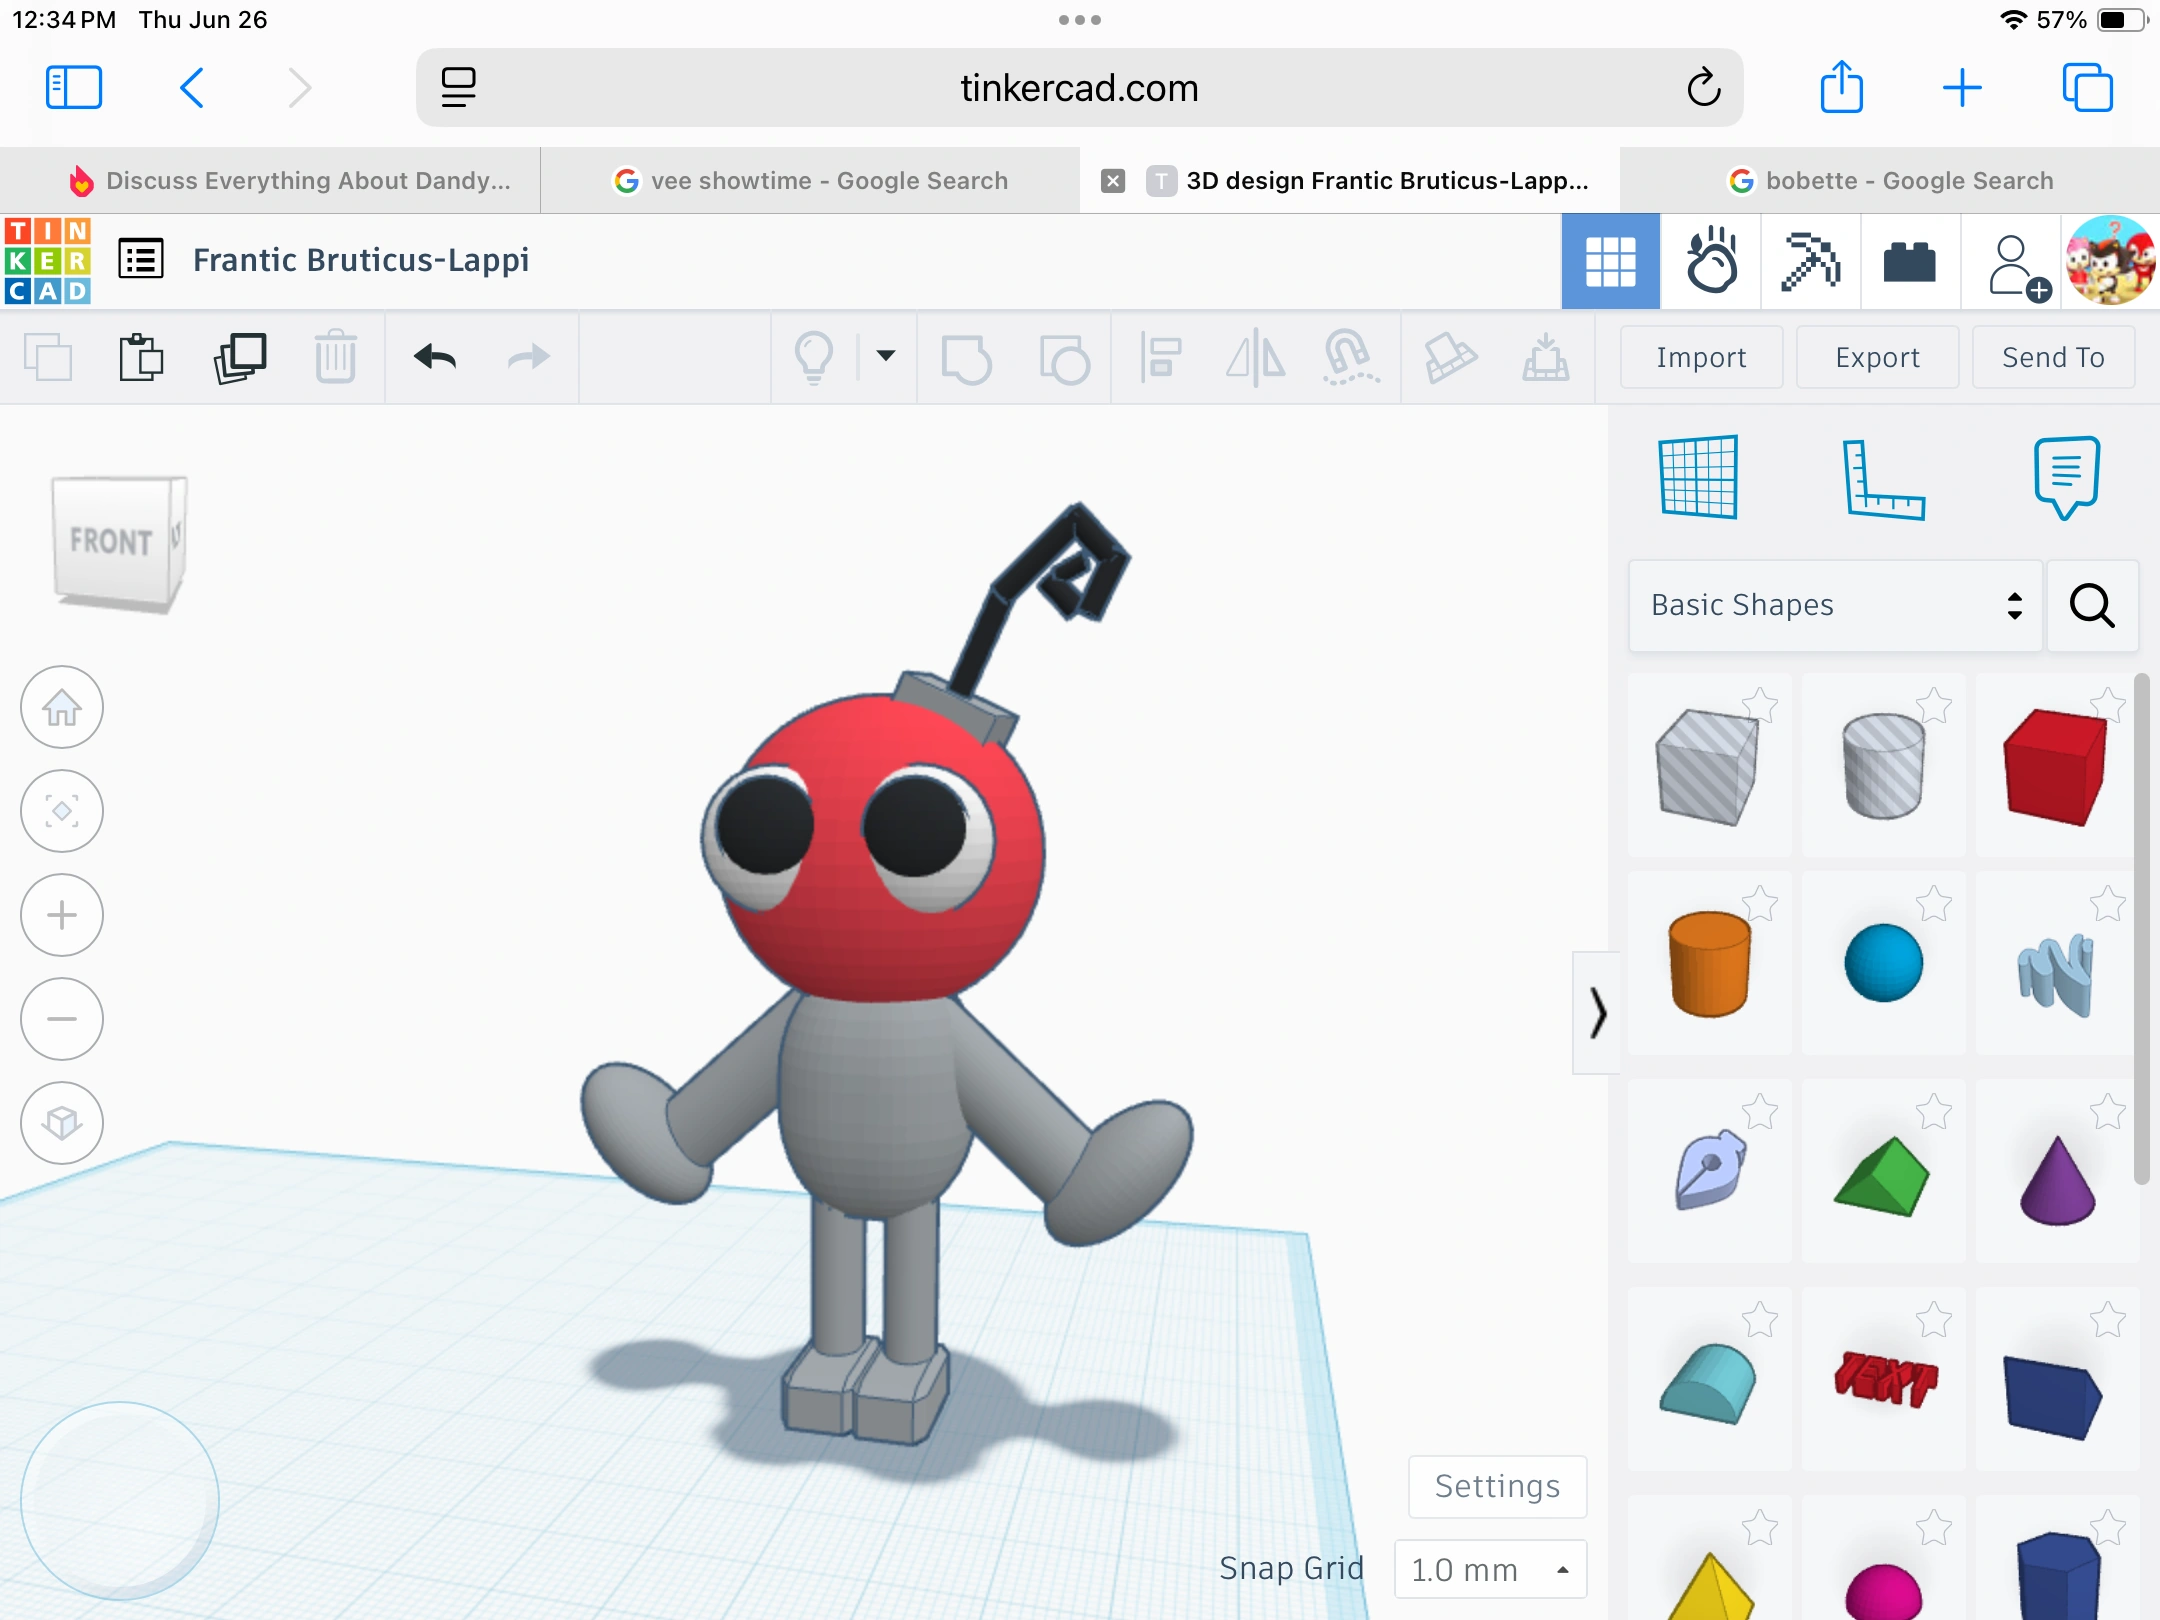The width and height of the screenshot is (2160, 1620).
Task: Open the Workplane helper tool
Action: coord(1700,478)
